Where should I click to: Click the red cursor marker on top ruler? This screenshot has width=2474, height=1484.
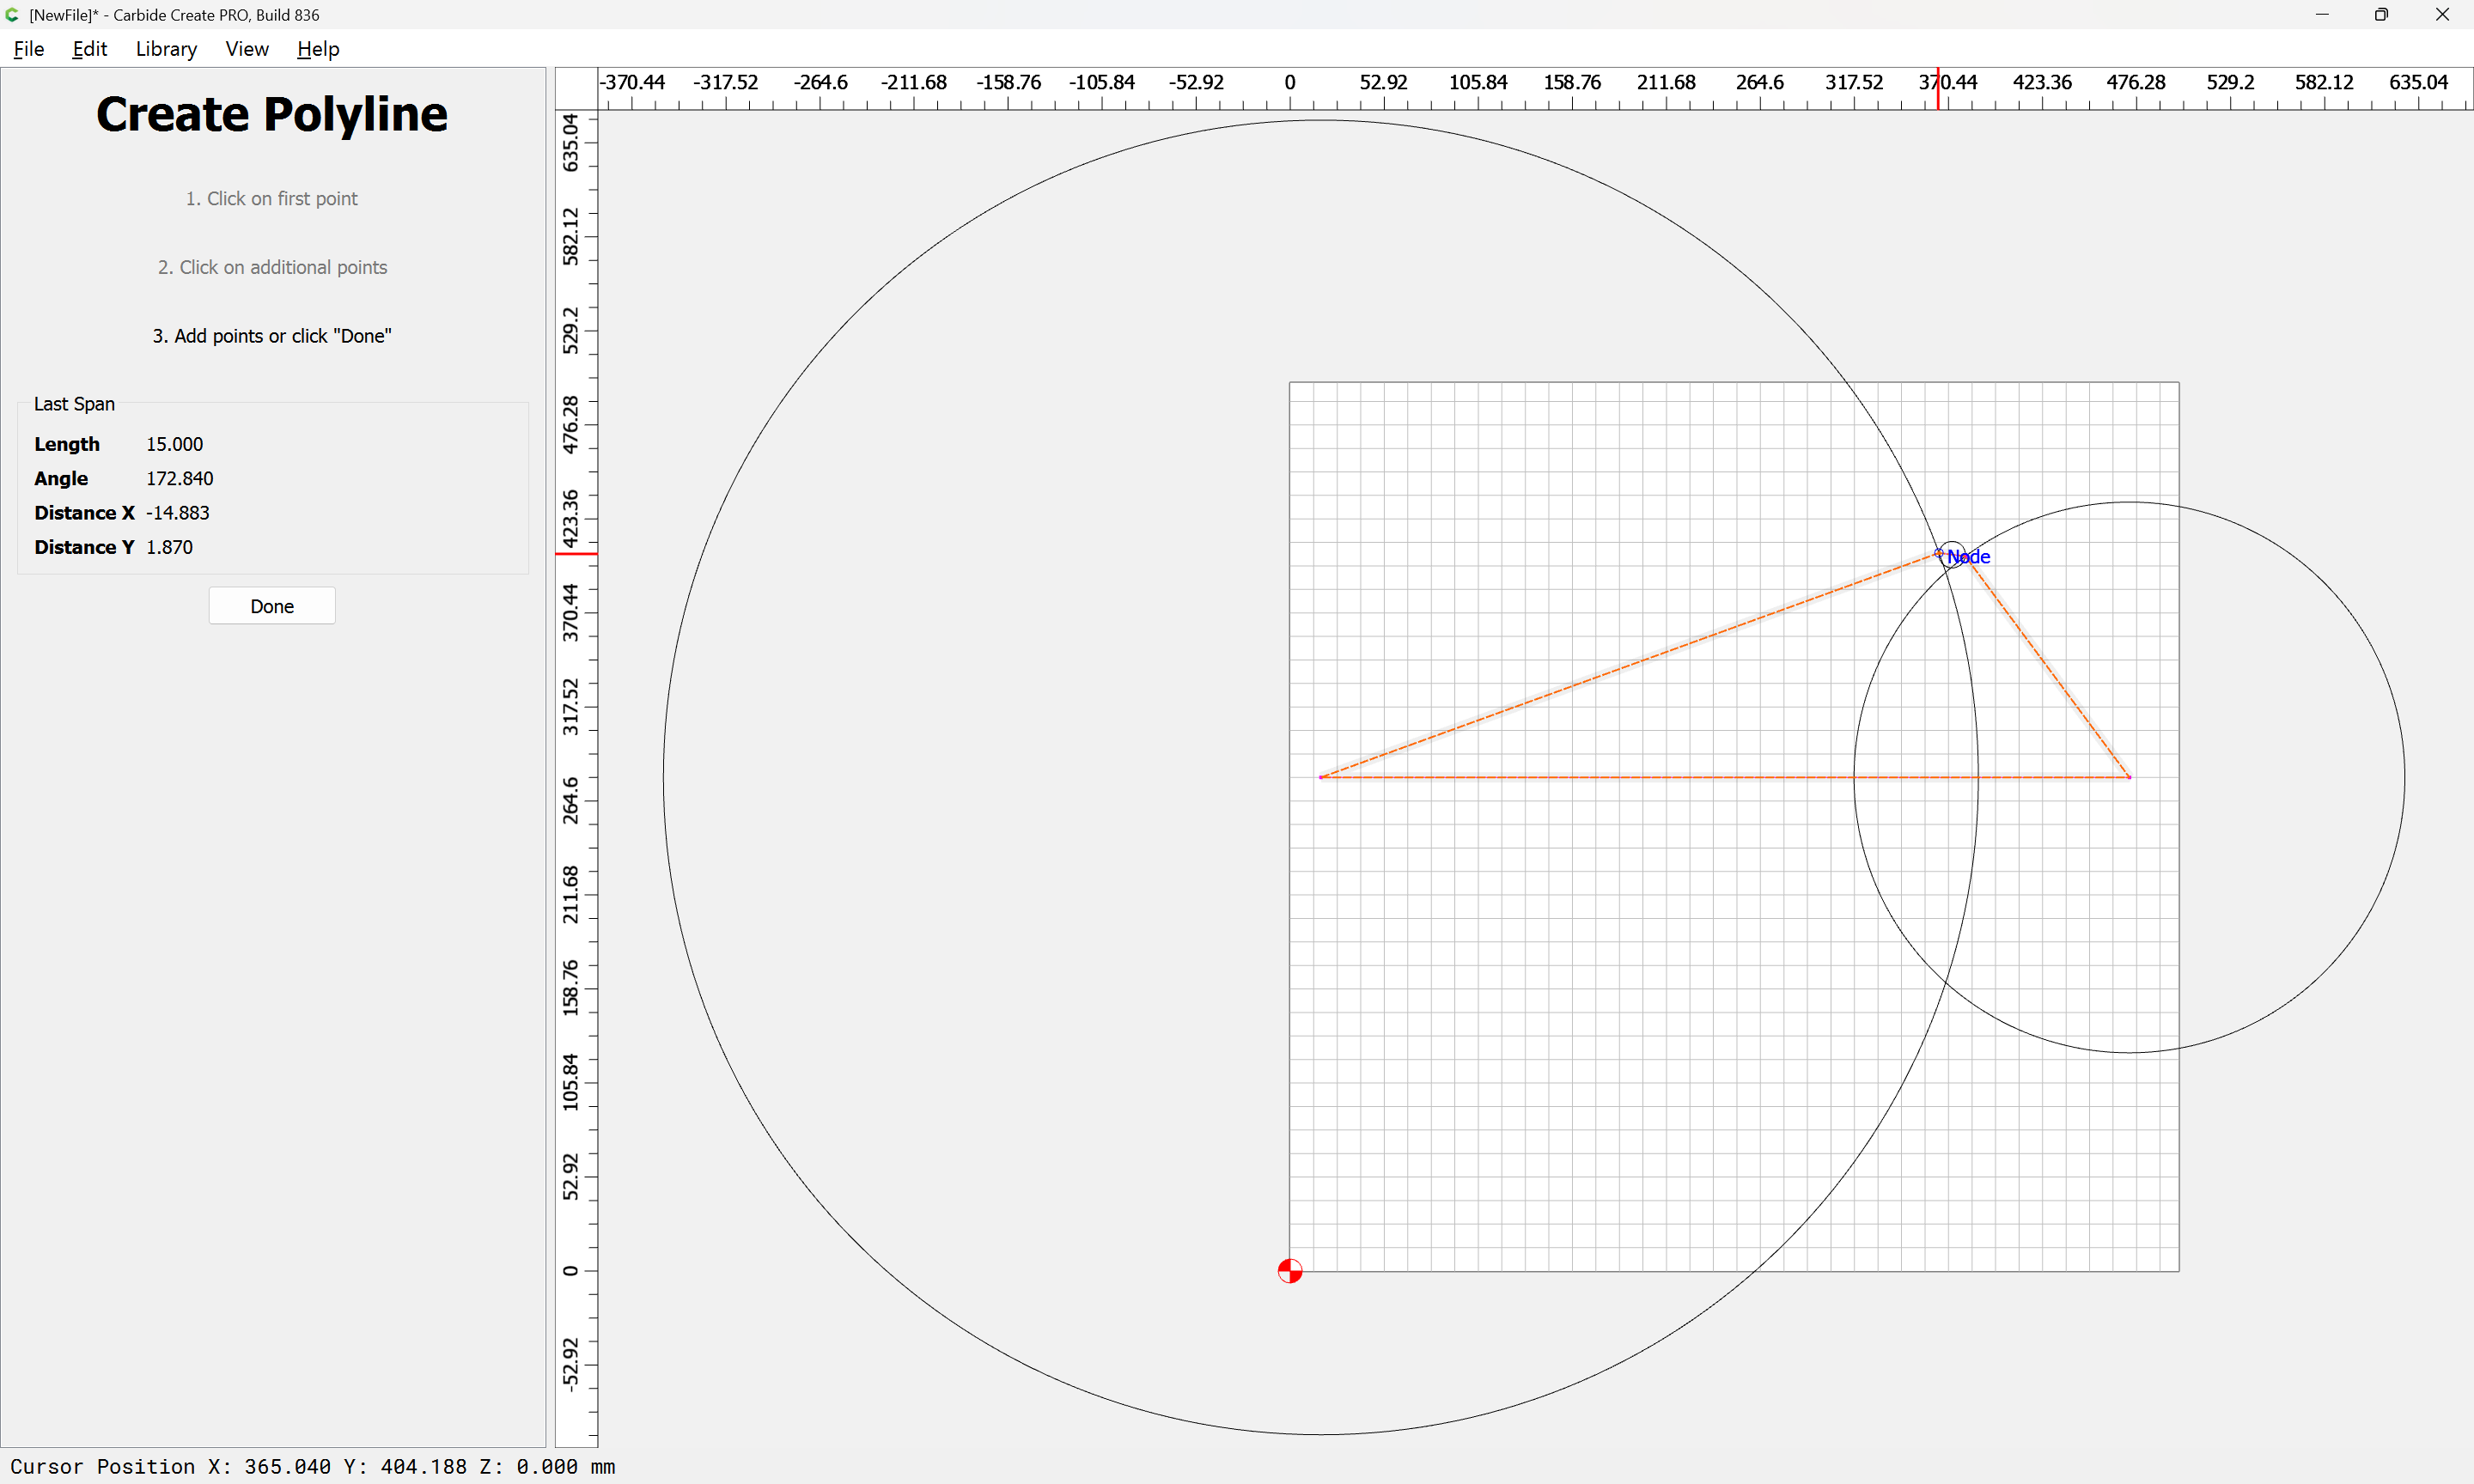tap(1937, 89)
